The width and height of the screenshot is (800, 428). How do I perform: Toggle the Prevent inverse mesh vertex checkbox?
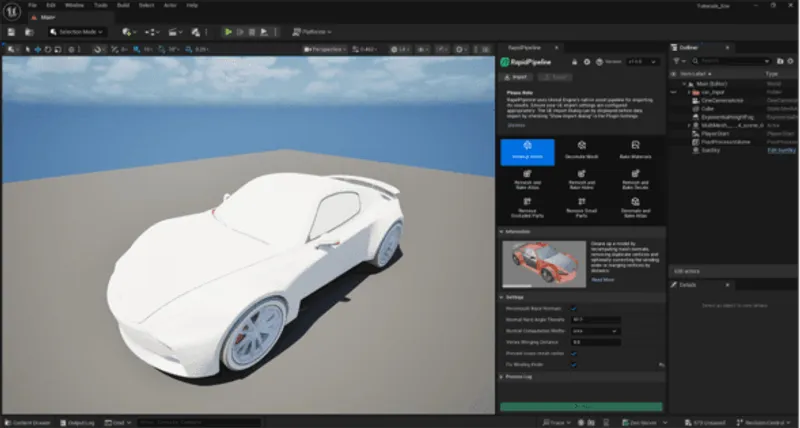click(x=573, y=353)
